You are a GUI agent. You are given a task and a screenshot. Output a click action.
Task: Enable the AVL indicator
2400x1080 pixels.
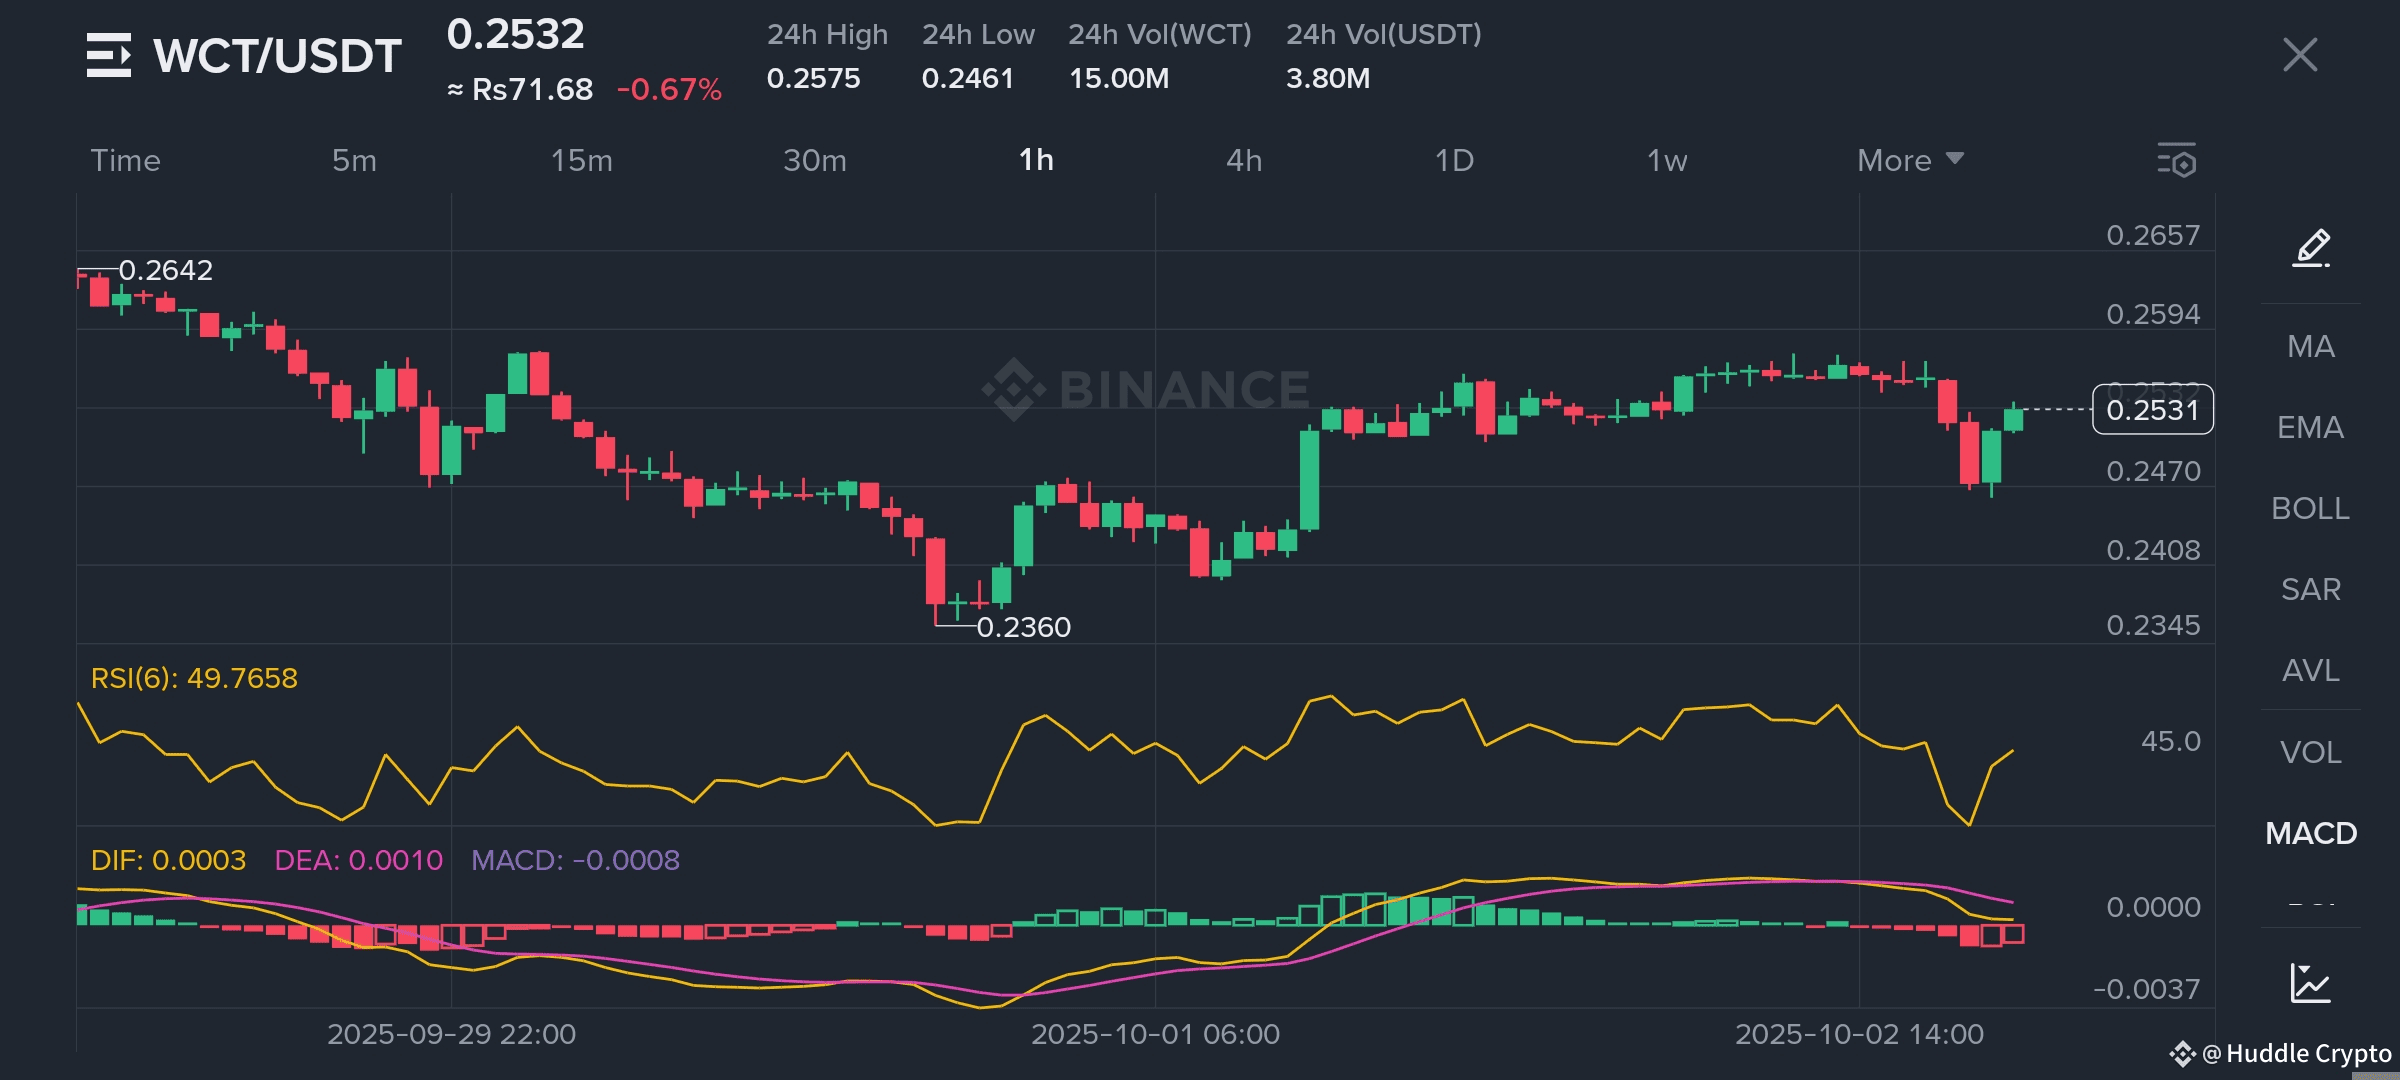tap(2310, 670)
